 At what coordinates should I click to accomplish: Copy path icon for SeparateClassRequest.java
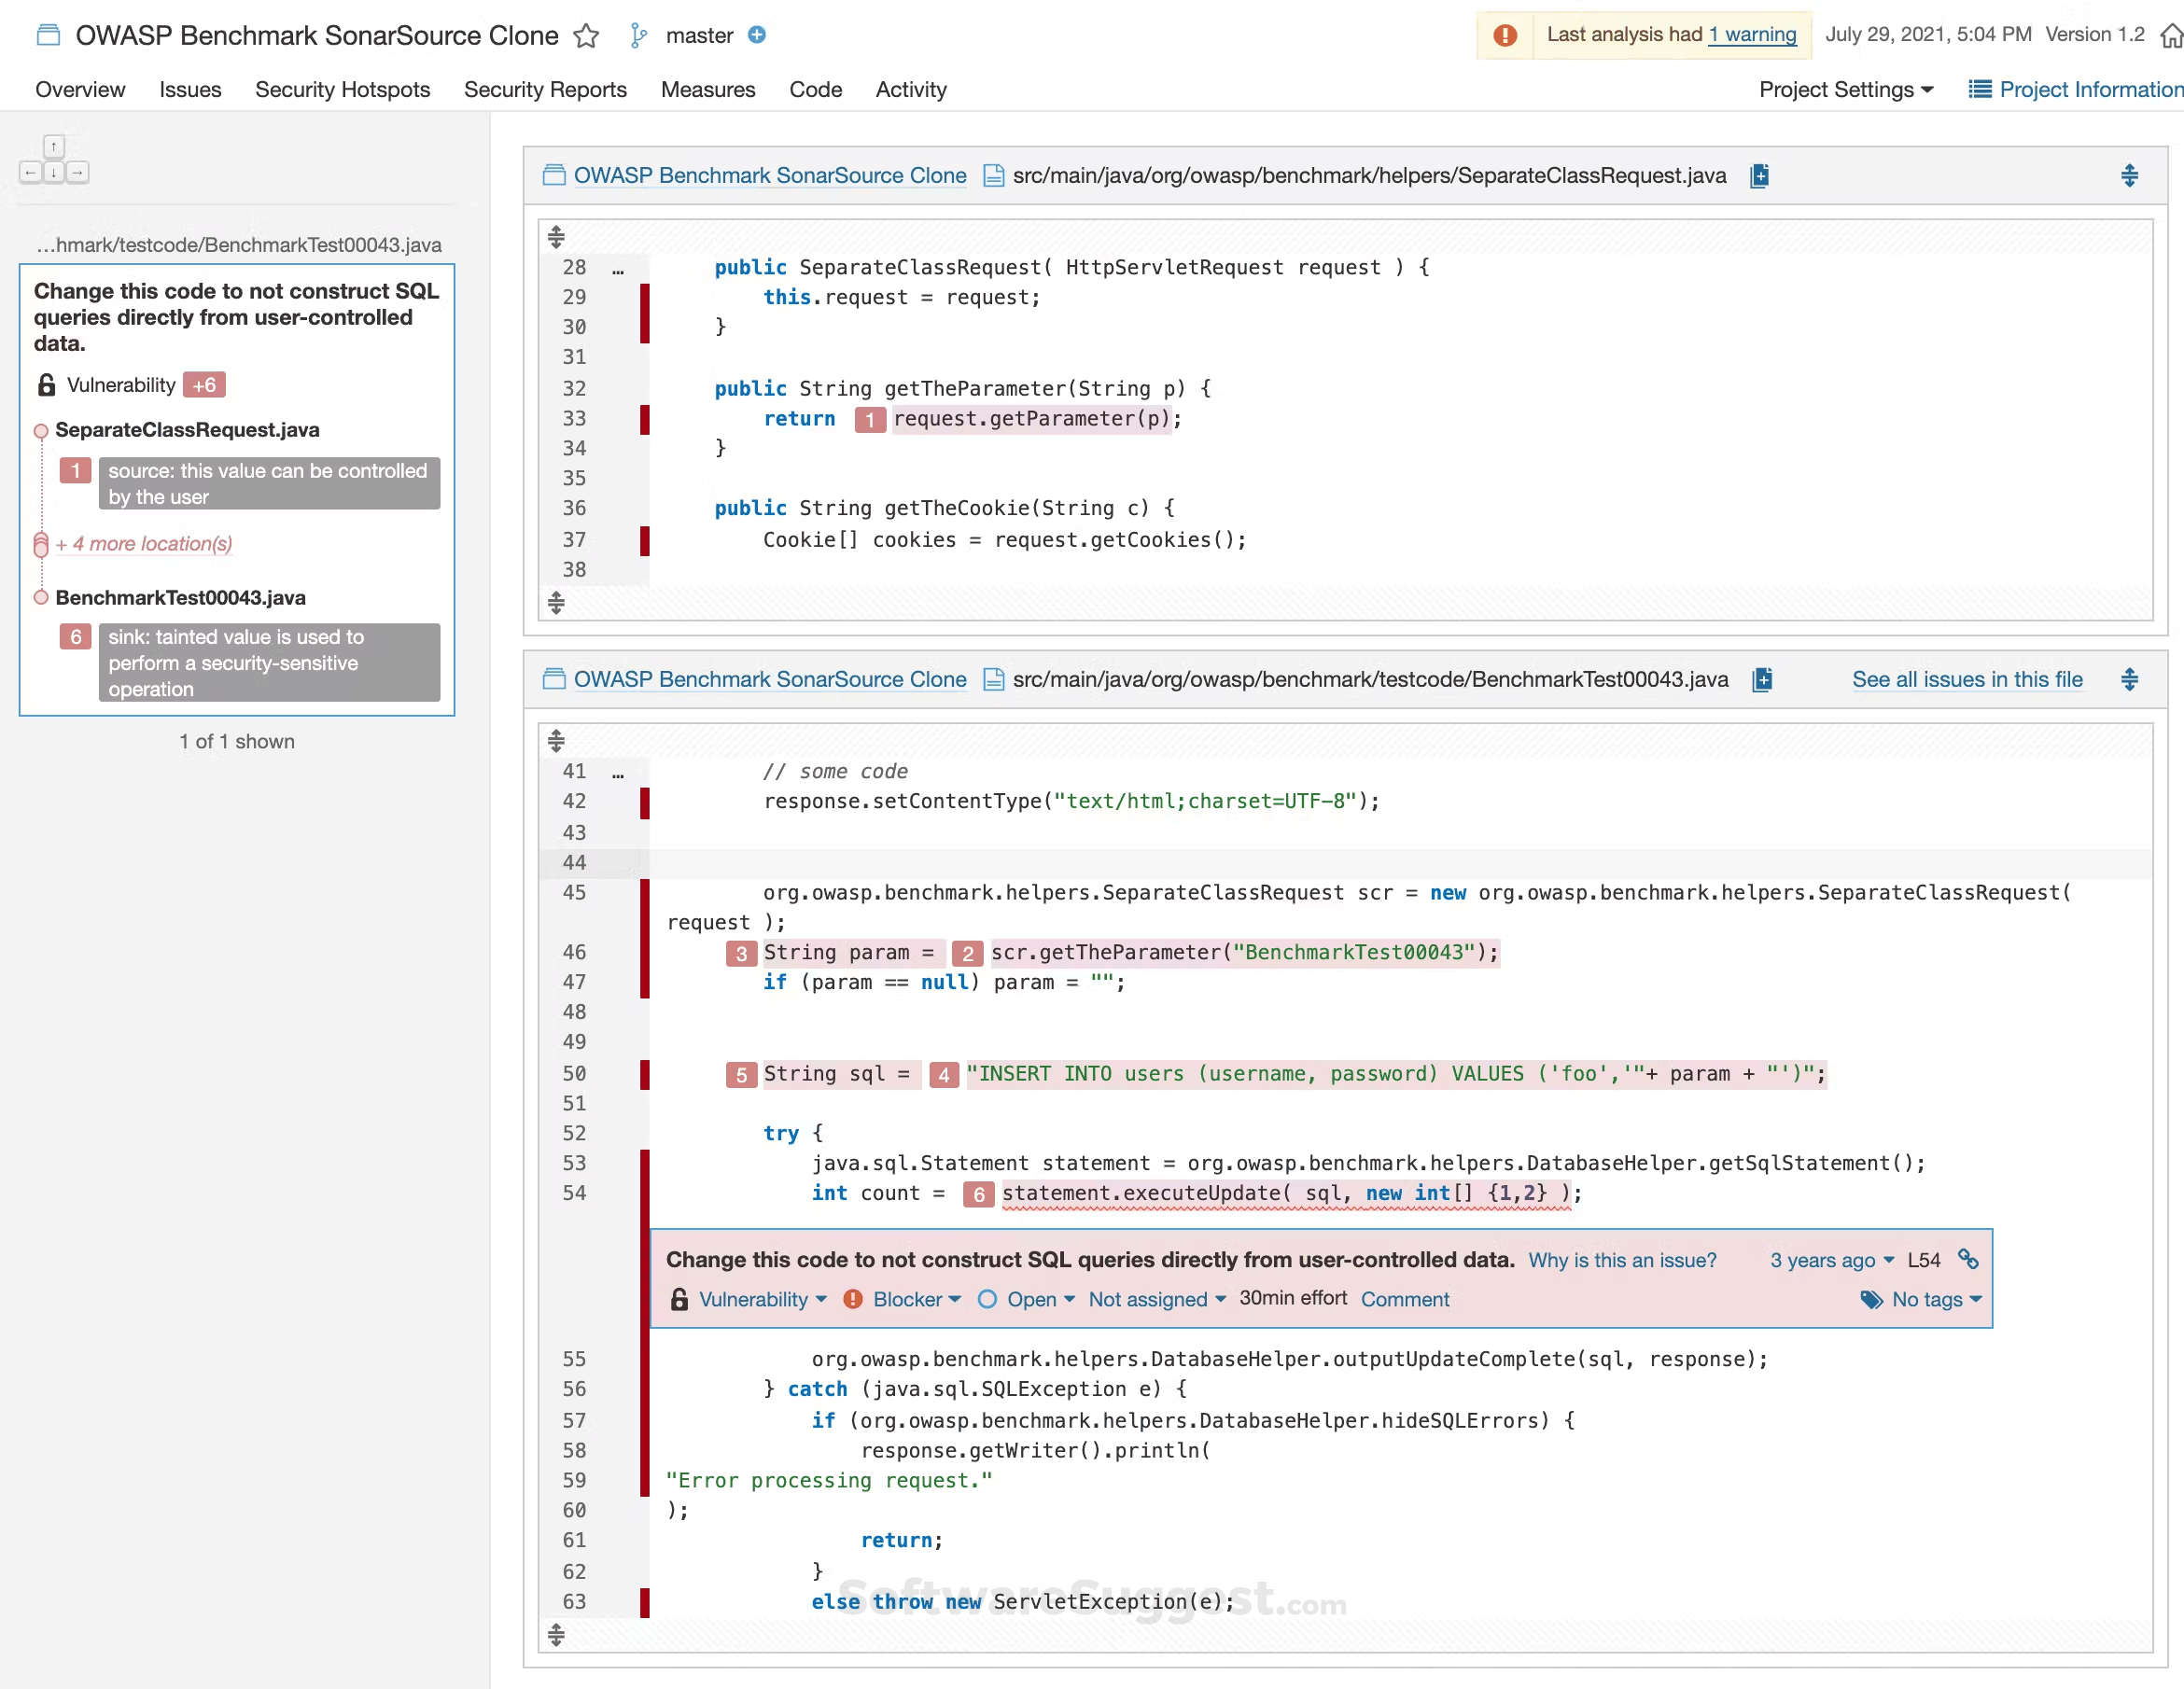(1759, 176)
